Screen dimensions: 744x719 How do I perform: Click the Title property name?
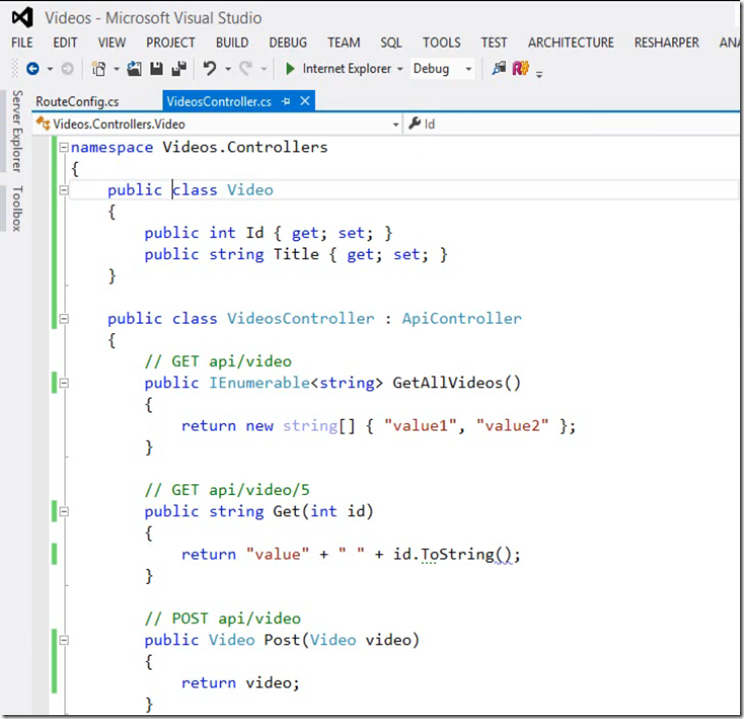pyautogui.click(x=296, y=254)
